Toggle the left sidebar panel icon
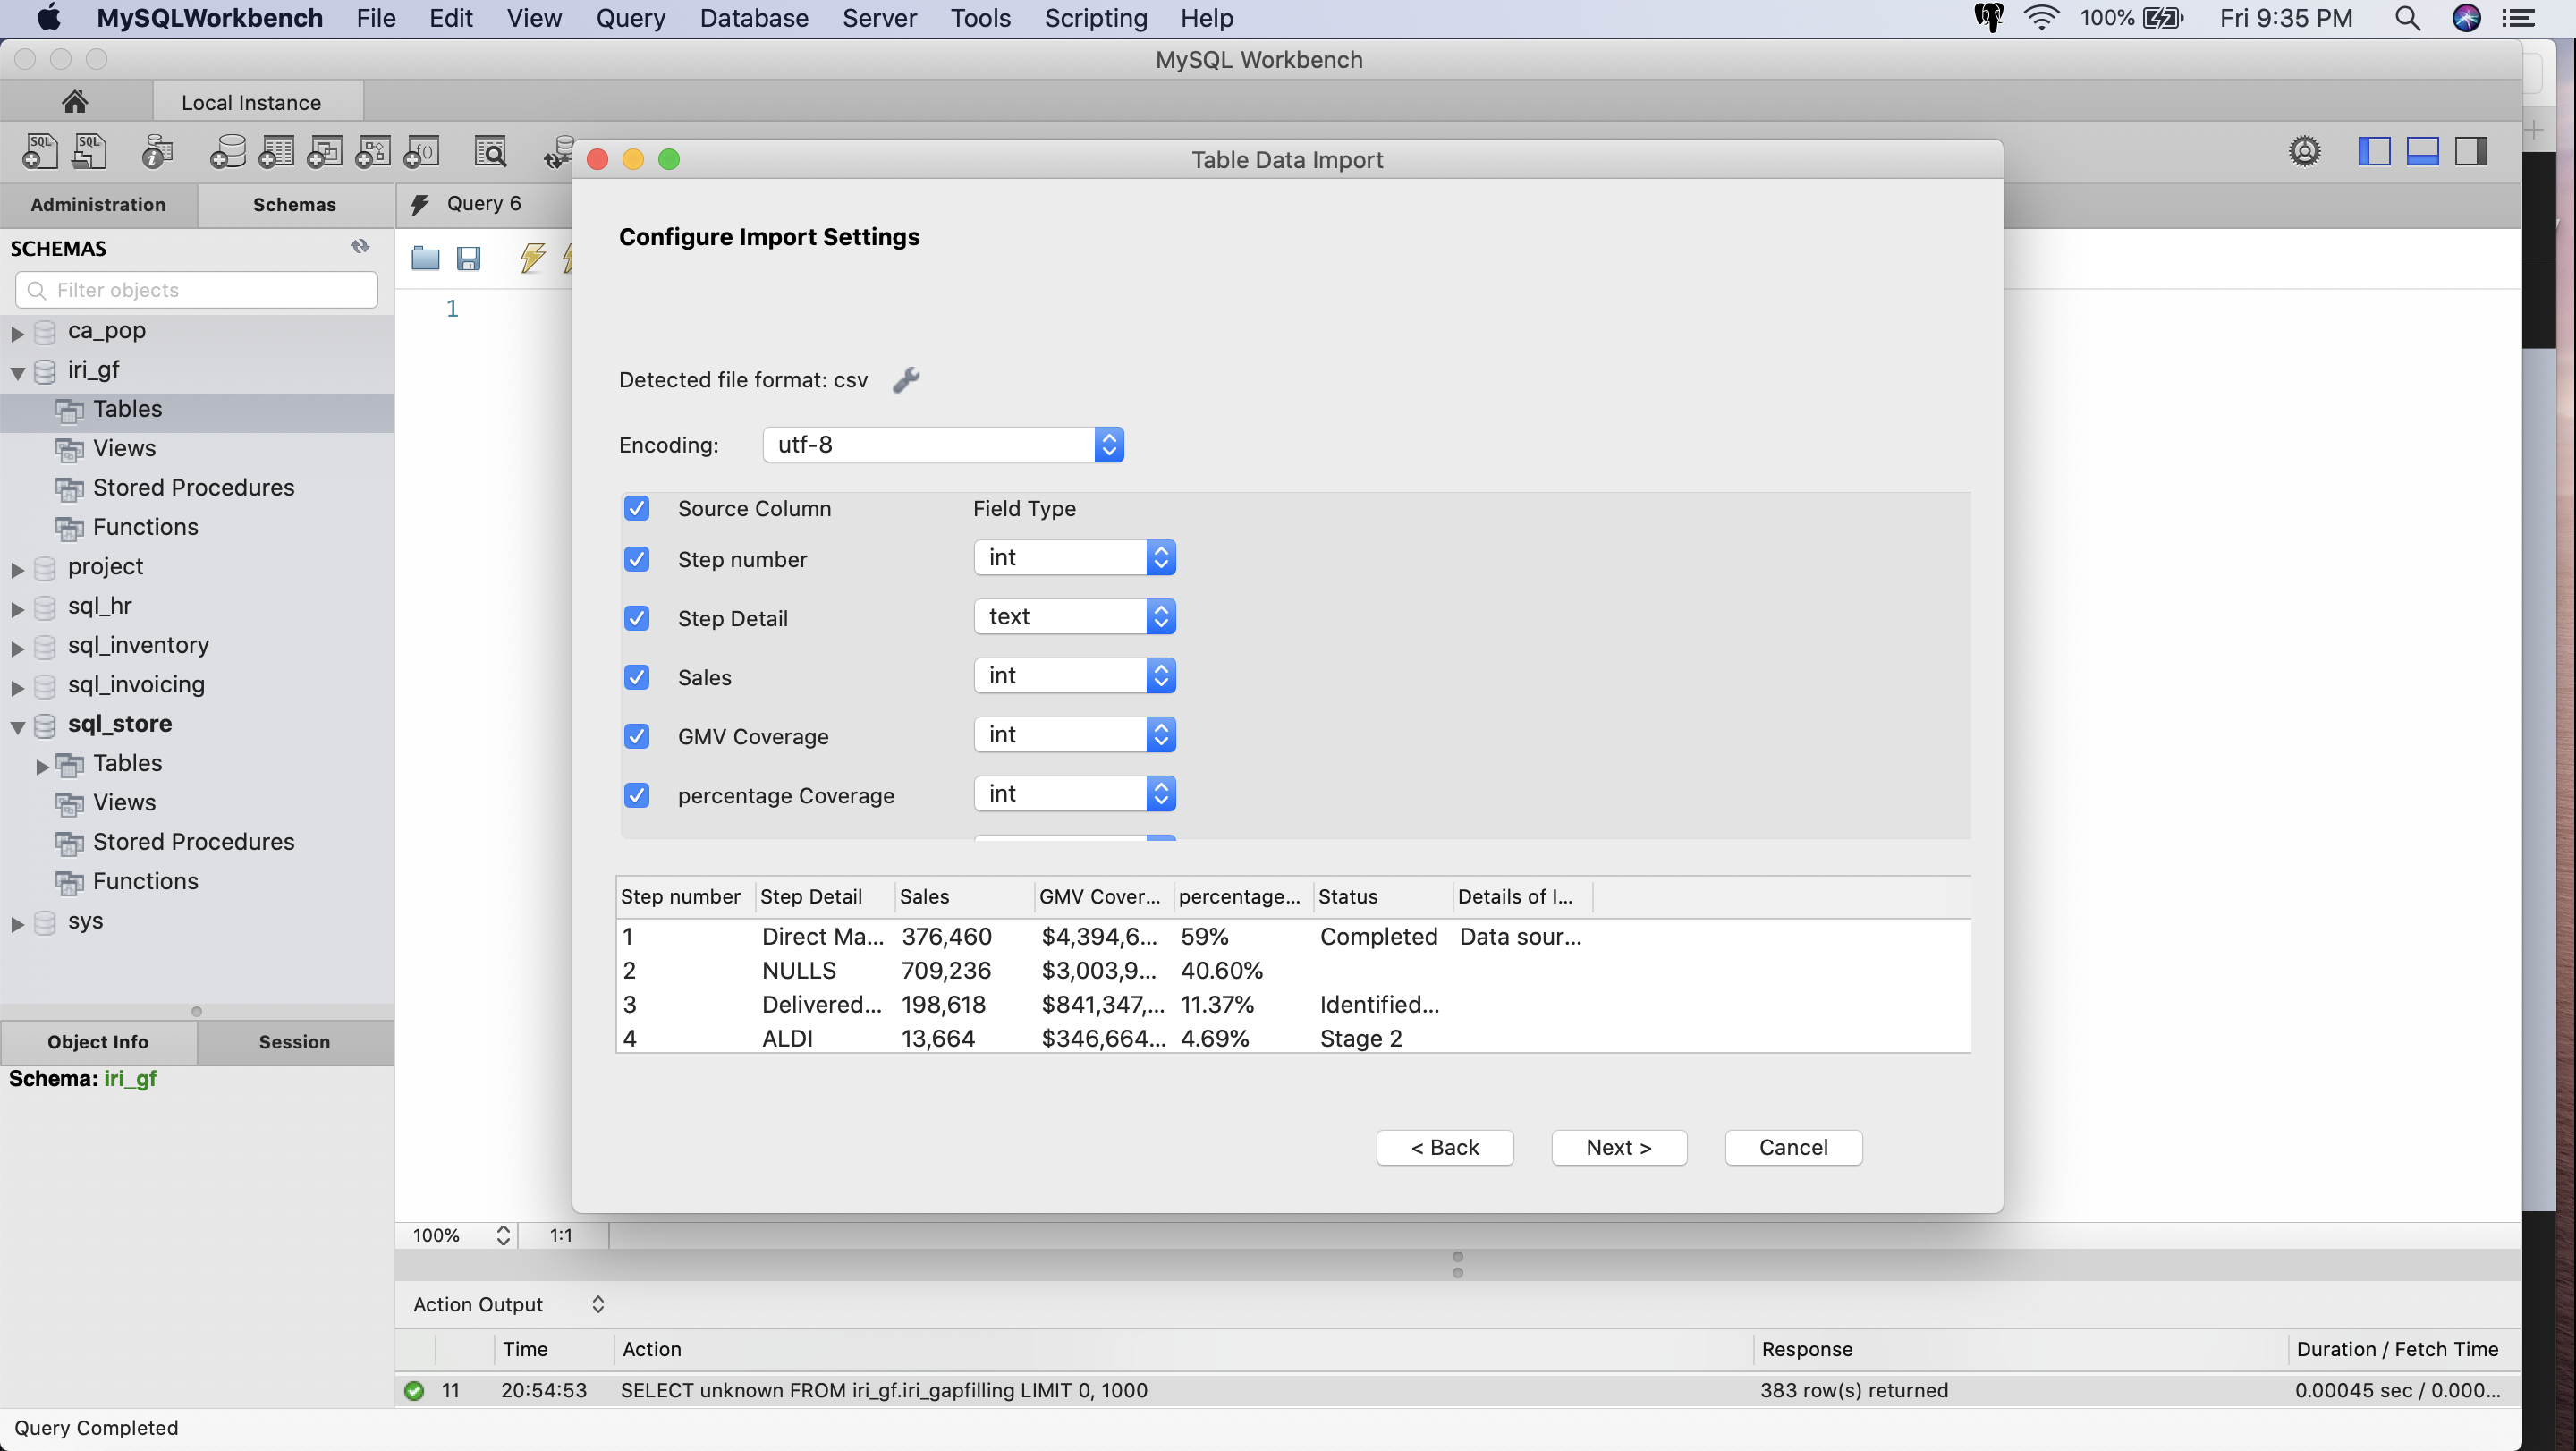Image resolution: width=2576 pixels, height=1451 pixels. click(2374, 152)
